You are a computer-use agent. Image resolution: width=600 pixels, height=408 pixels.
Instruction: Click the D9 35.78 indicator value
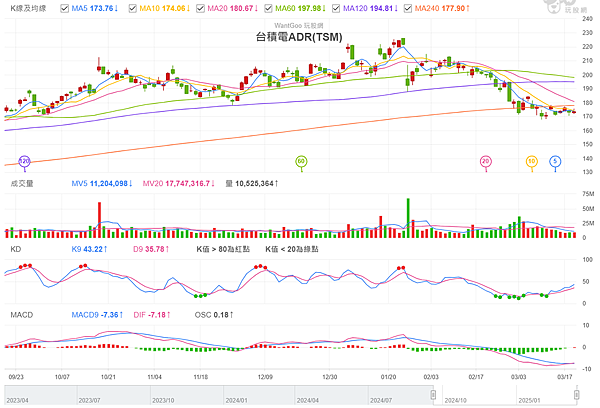(151, 249)
